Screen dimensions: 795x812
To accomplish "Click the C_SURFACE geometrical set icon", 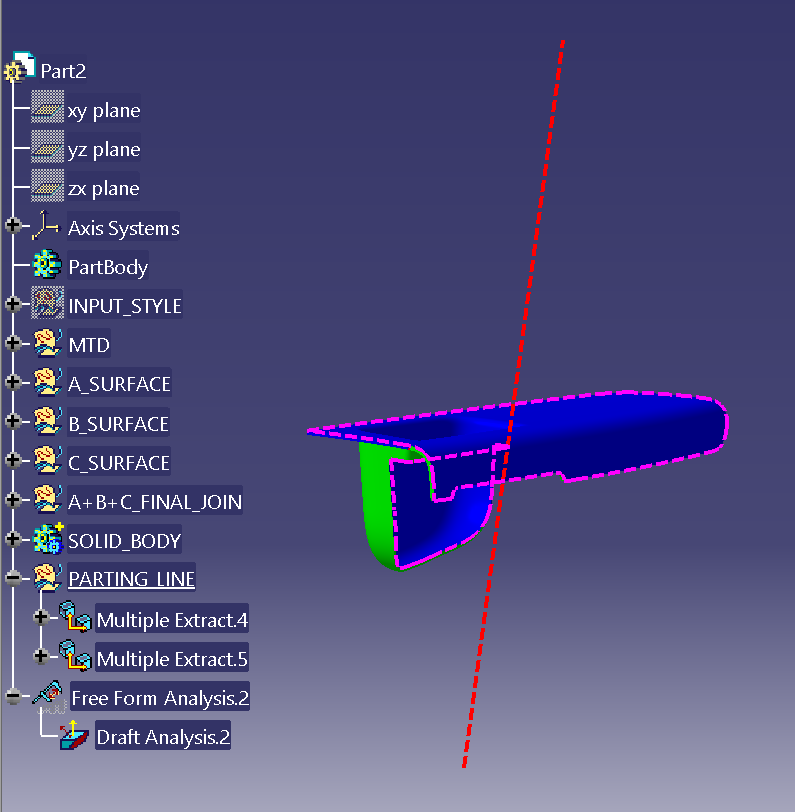I will [x=48, y=460].
